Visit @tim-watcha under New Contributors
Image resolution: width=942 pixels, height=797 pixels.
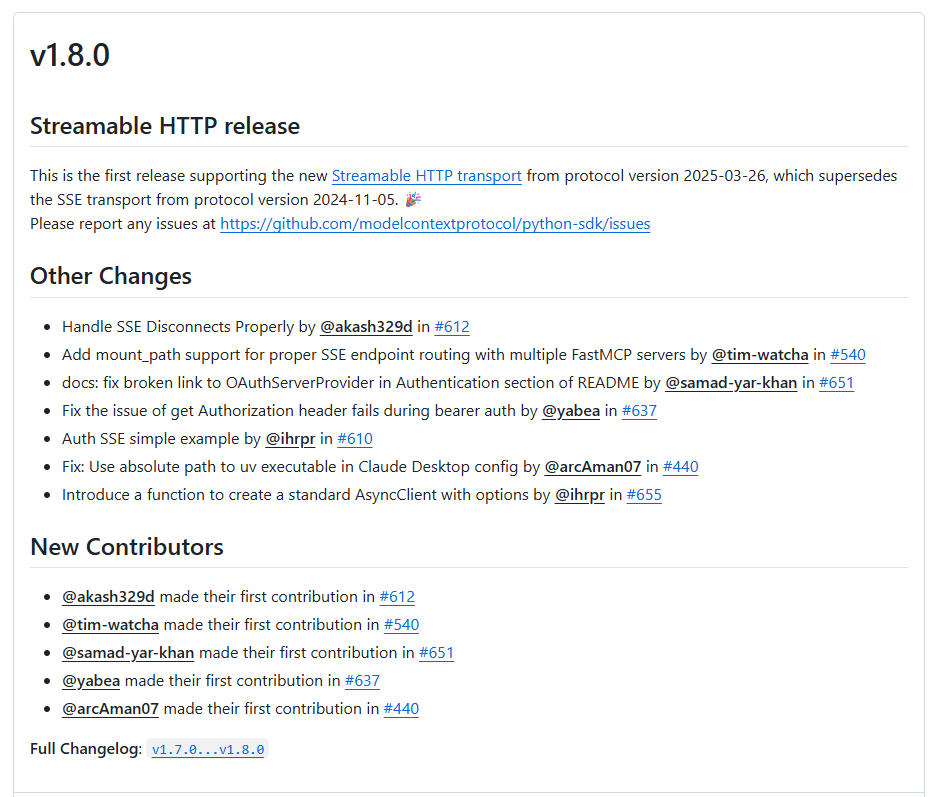point(110,625)
